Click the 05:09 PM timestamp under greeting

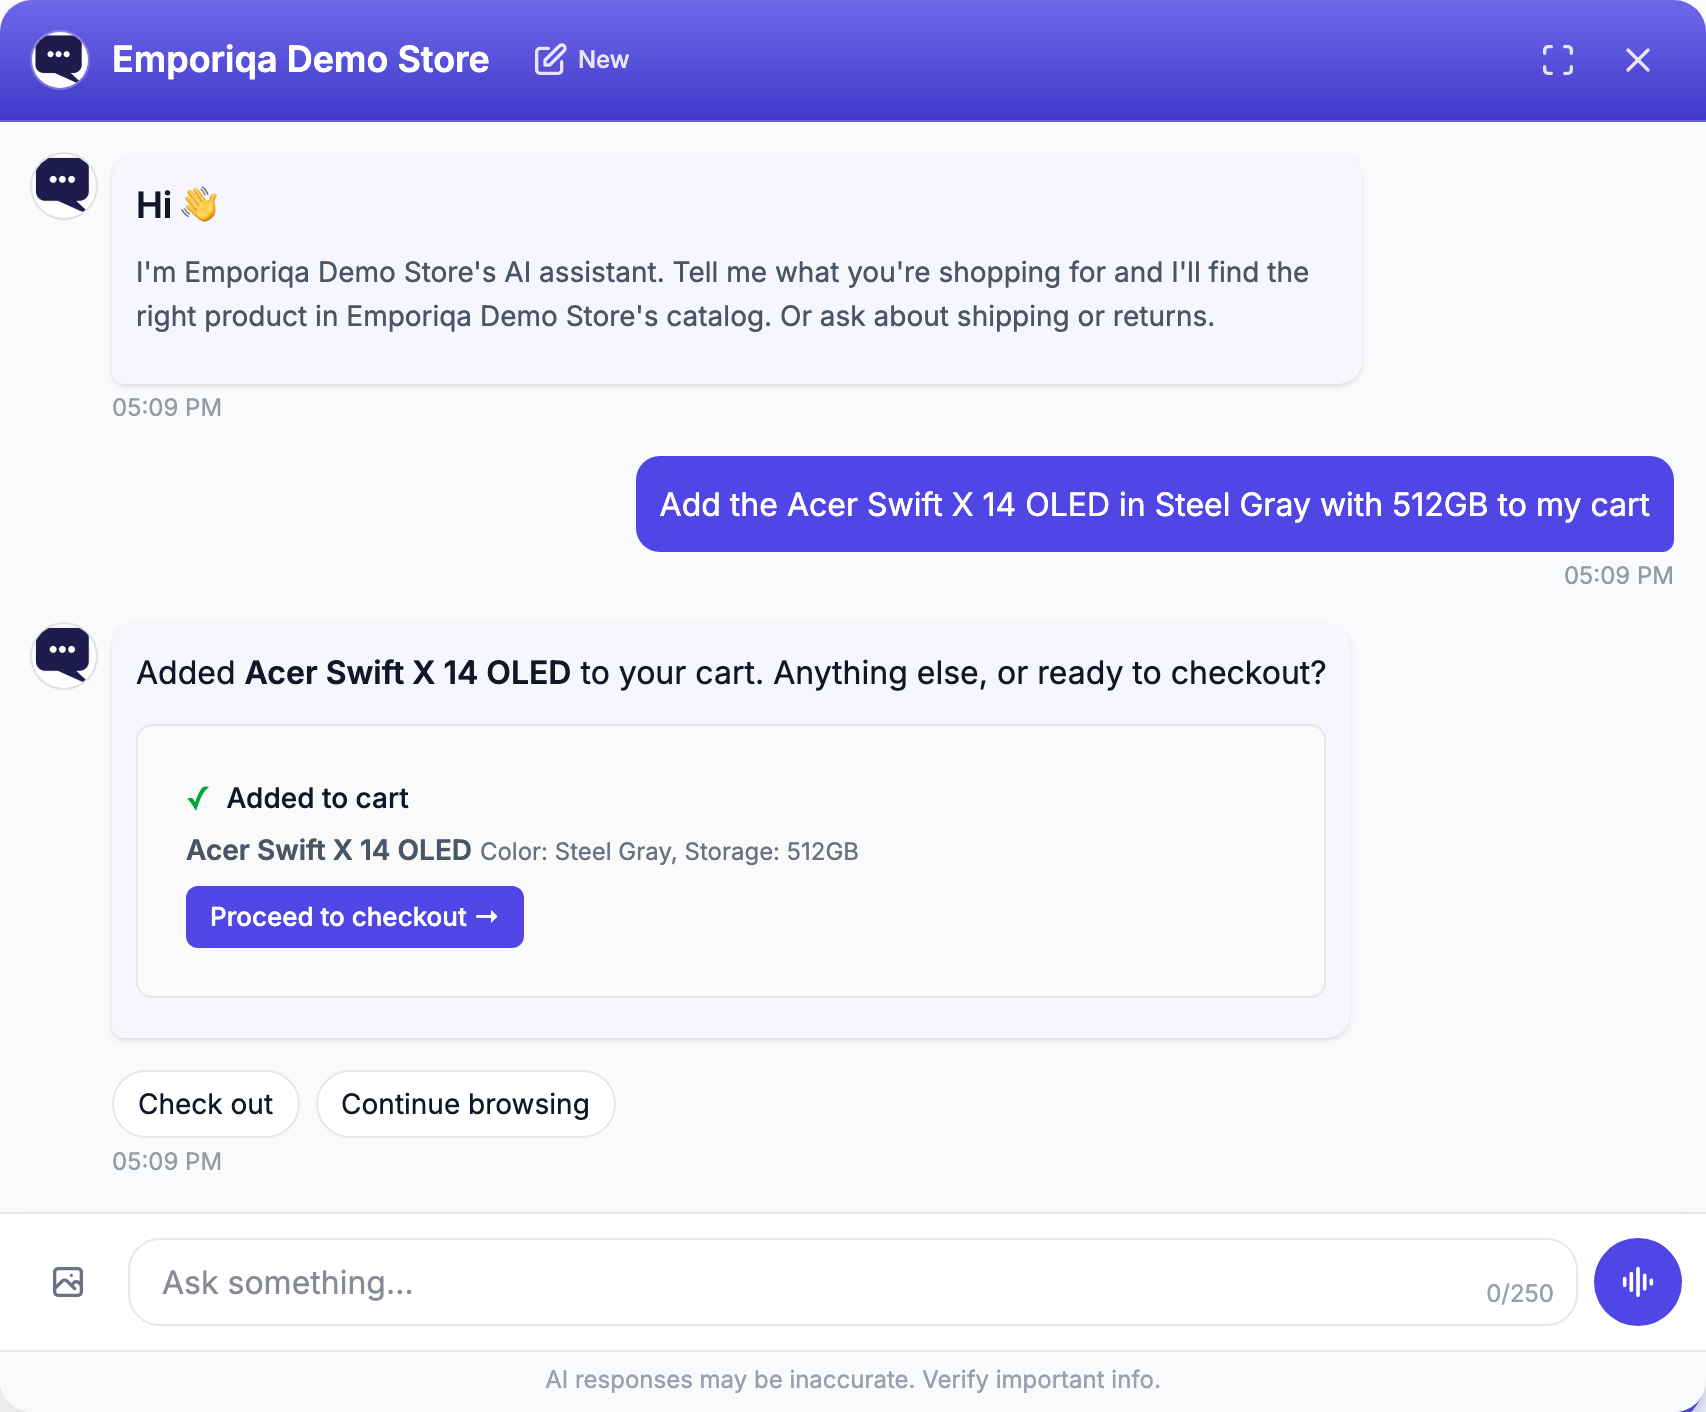coord(167,408)
